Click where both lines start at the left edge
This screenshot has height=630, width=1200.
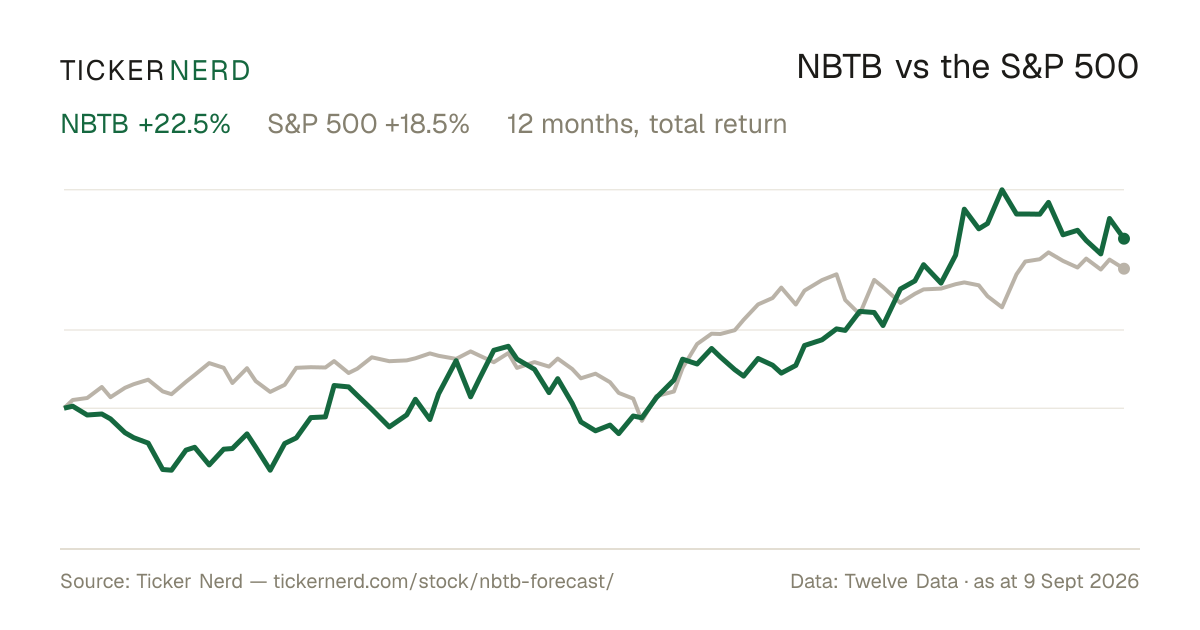66,407
